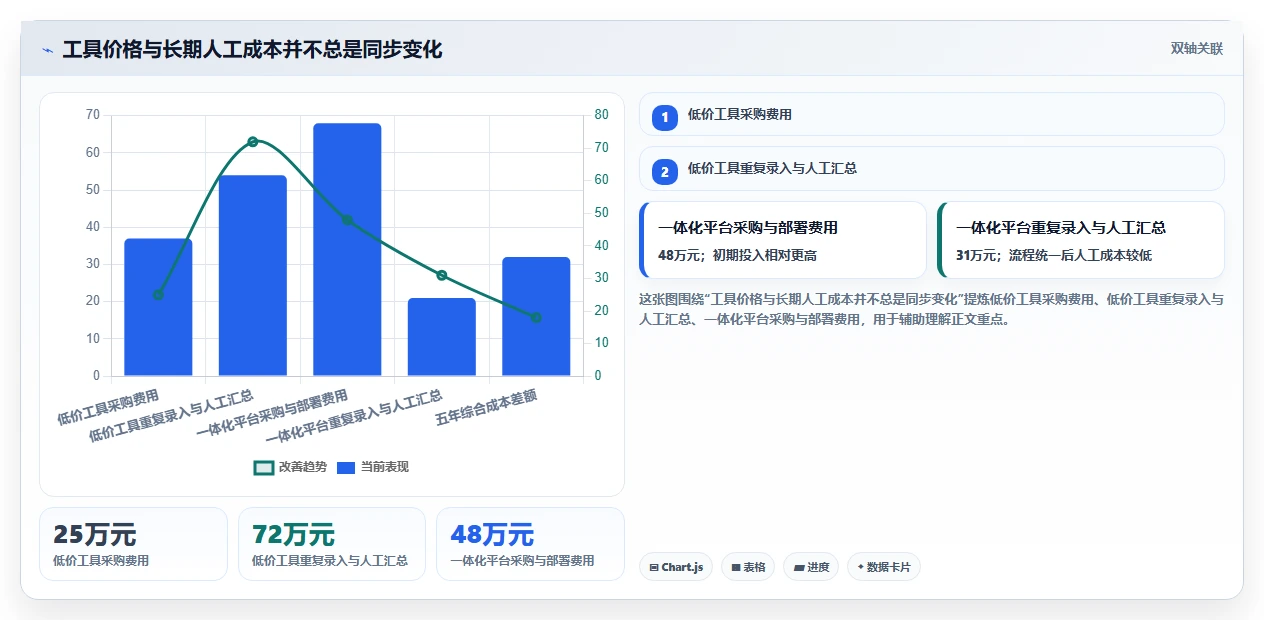Toggle the 改善趋势 legend entry
This screenshot has width=1264, height=620.
point(291,467)
